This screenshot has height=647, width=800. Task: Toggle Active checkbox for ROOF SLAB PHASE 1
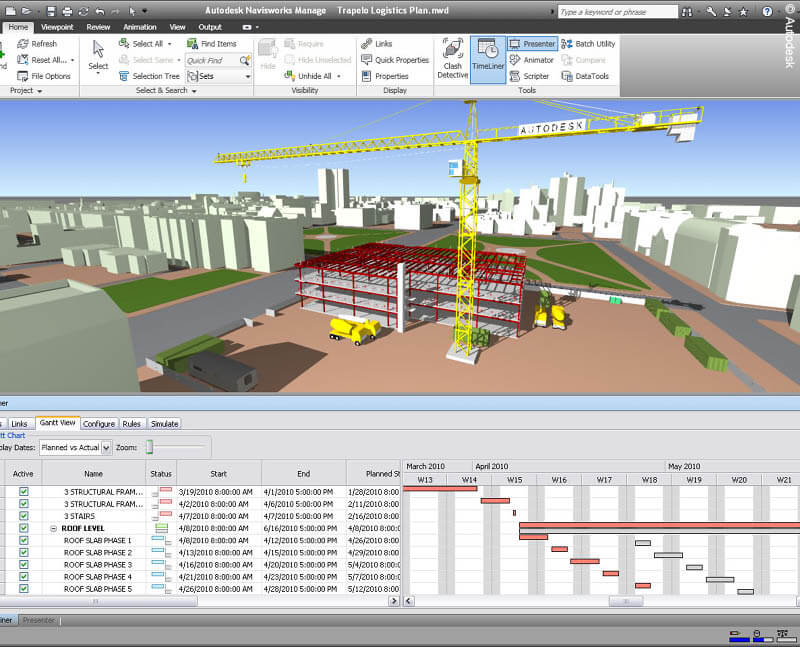pos(23,540)
